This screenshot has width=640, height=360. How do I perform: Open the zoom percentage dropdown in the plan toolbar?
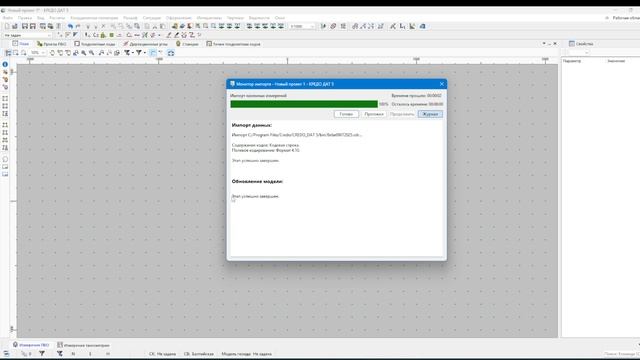click(x=38, y=53)
